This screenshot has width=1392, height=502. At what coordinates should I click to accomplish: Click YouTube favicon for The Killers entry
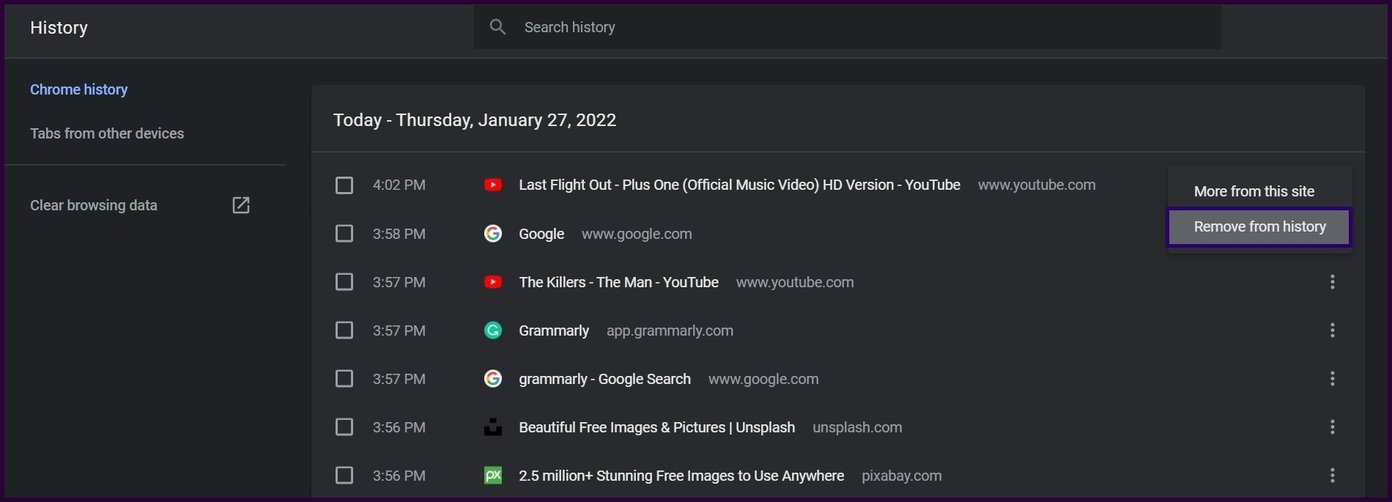click(x=493, y=282)
